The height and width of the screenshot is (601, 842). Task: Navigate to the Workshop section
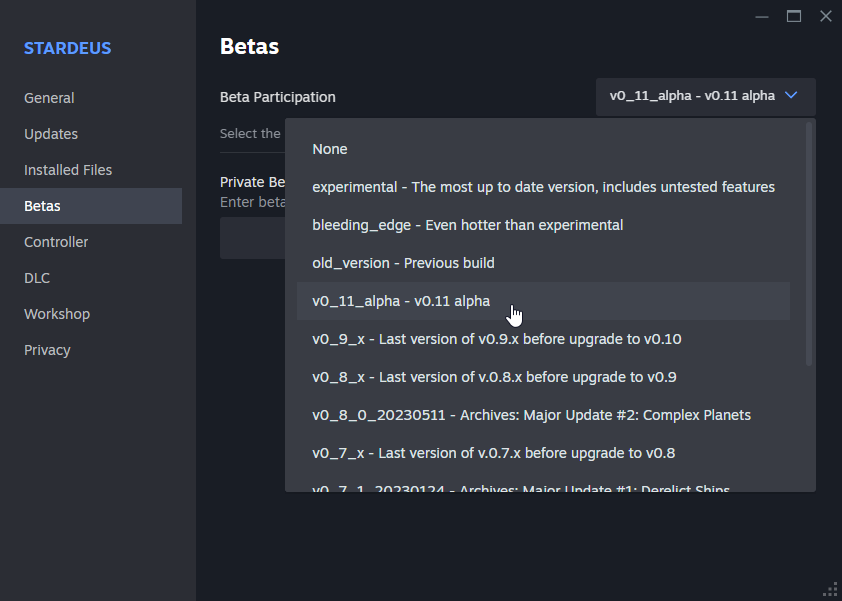point(57,314)
